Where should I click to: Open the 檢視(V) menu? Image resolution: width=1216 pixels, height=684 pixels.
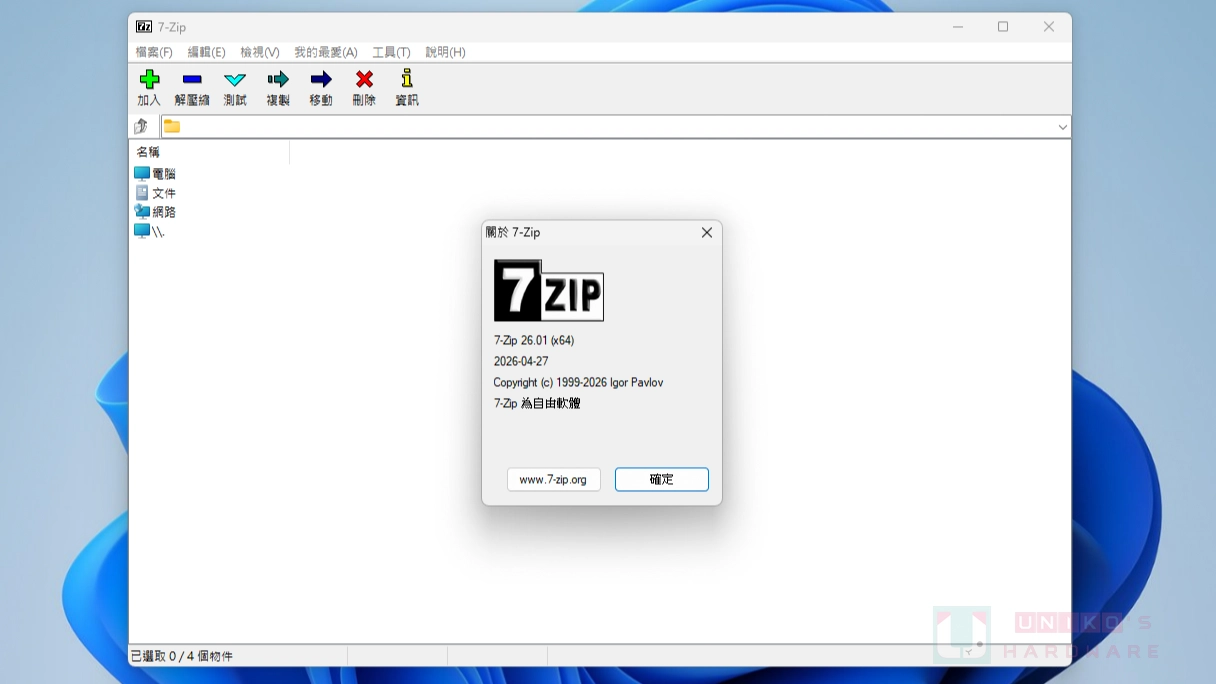click(x=259, y=52)
